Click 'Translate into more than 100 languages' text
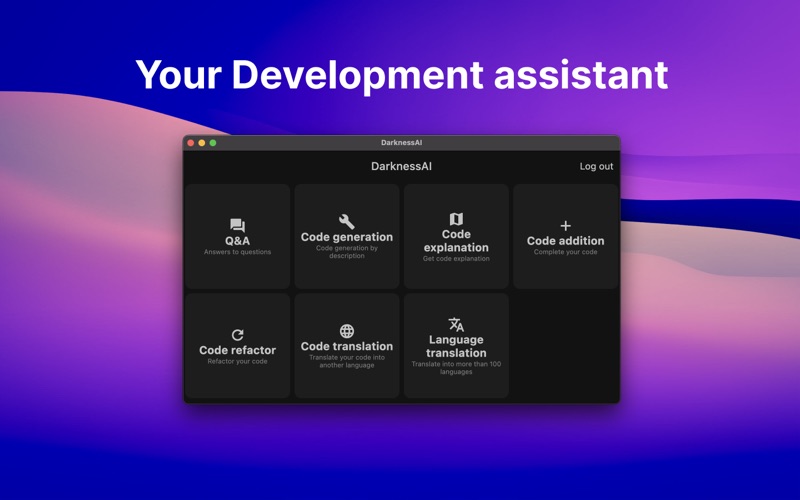800x500 pixels. (x=456, y=368)
